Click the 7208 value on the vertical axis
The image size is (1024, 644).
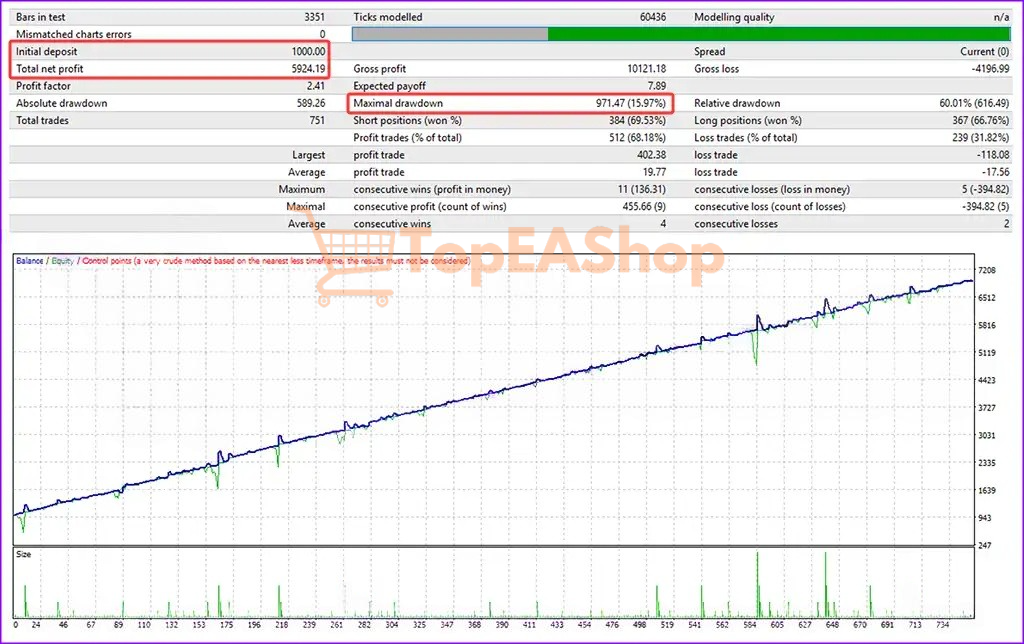click(988, 271)
